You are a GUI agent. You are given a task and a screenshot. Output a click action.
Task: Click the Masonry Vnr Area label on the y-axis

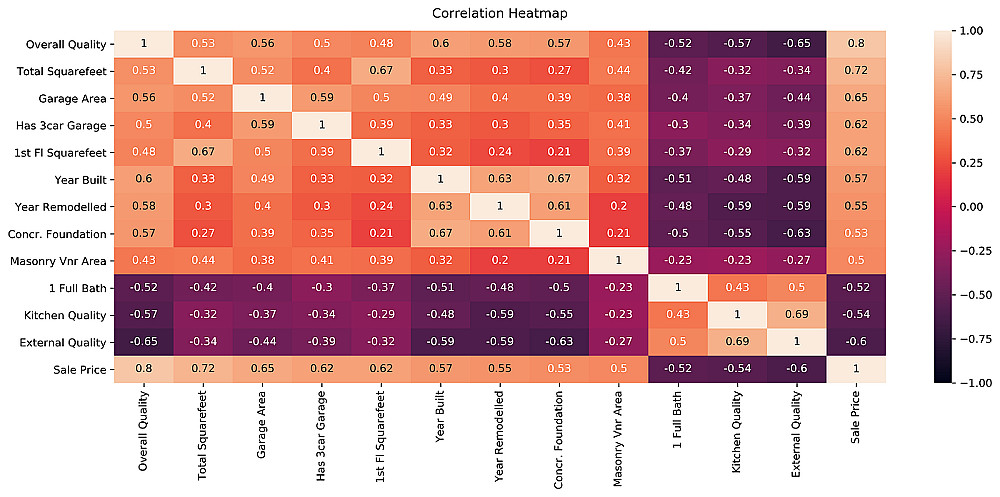pos(63,260)
